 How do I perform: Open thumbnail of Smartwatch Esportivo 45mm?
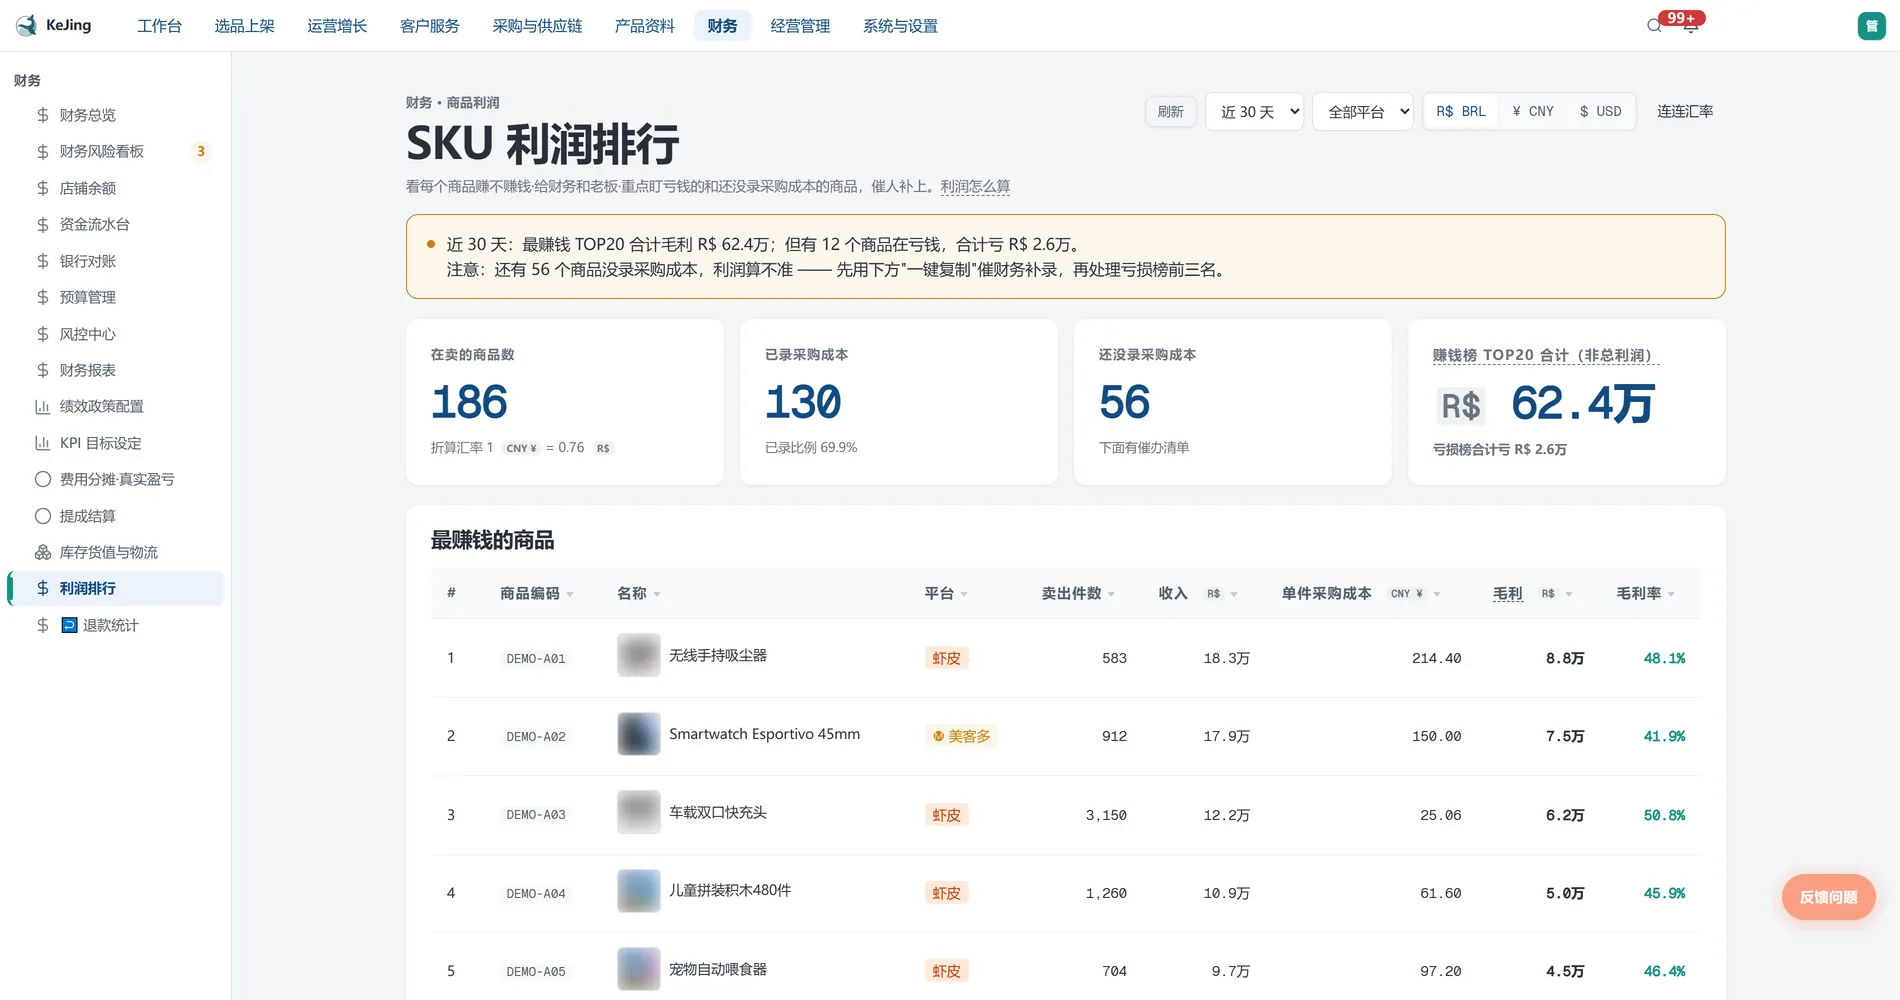(x=639, y=734)
